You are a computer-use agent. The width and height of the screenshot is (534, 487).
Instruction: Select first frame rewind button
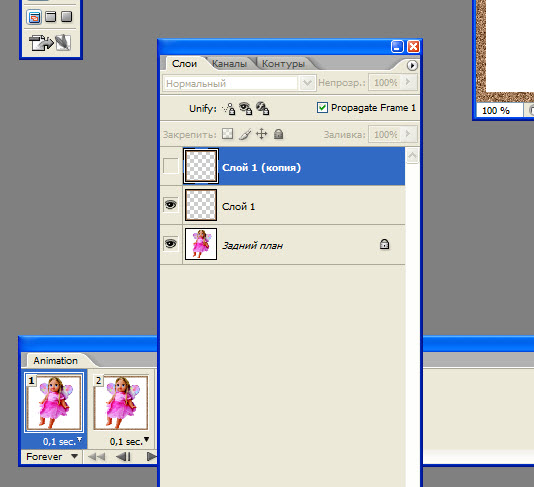tap(96, 457)
